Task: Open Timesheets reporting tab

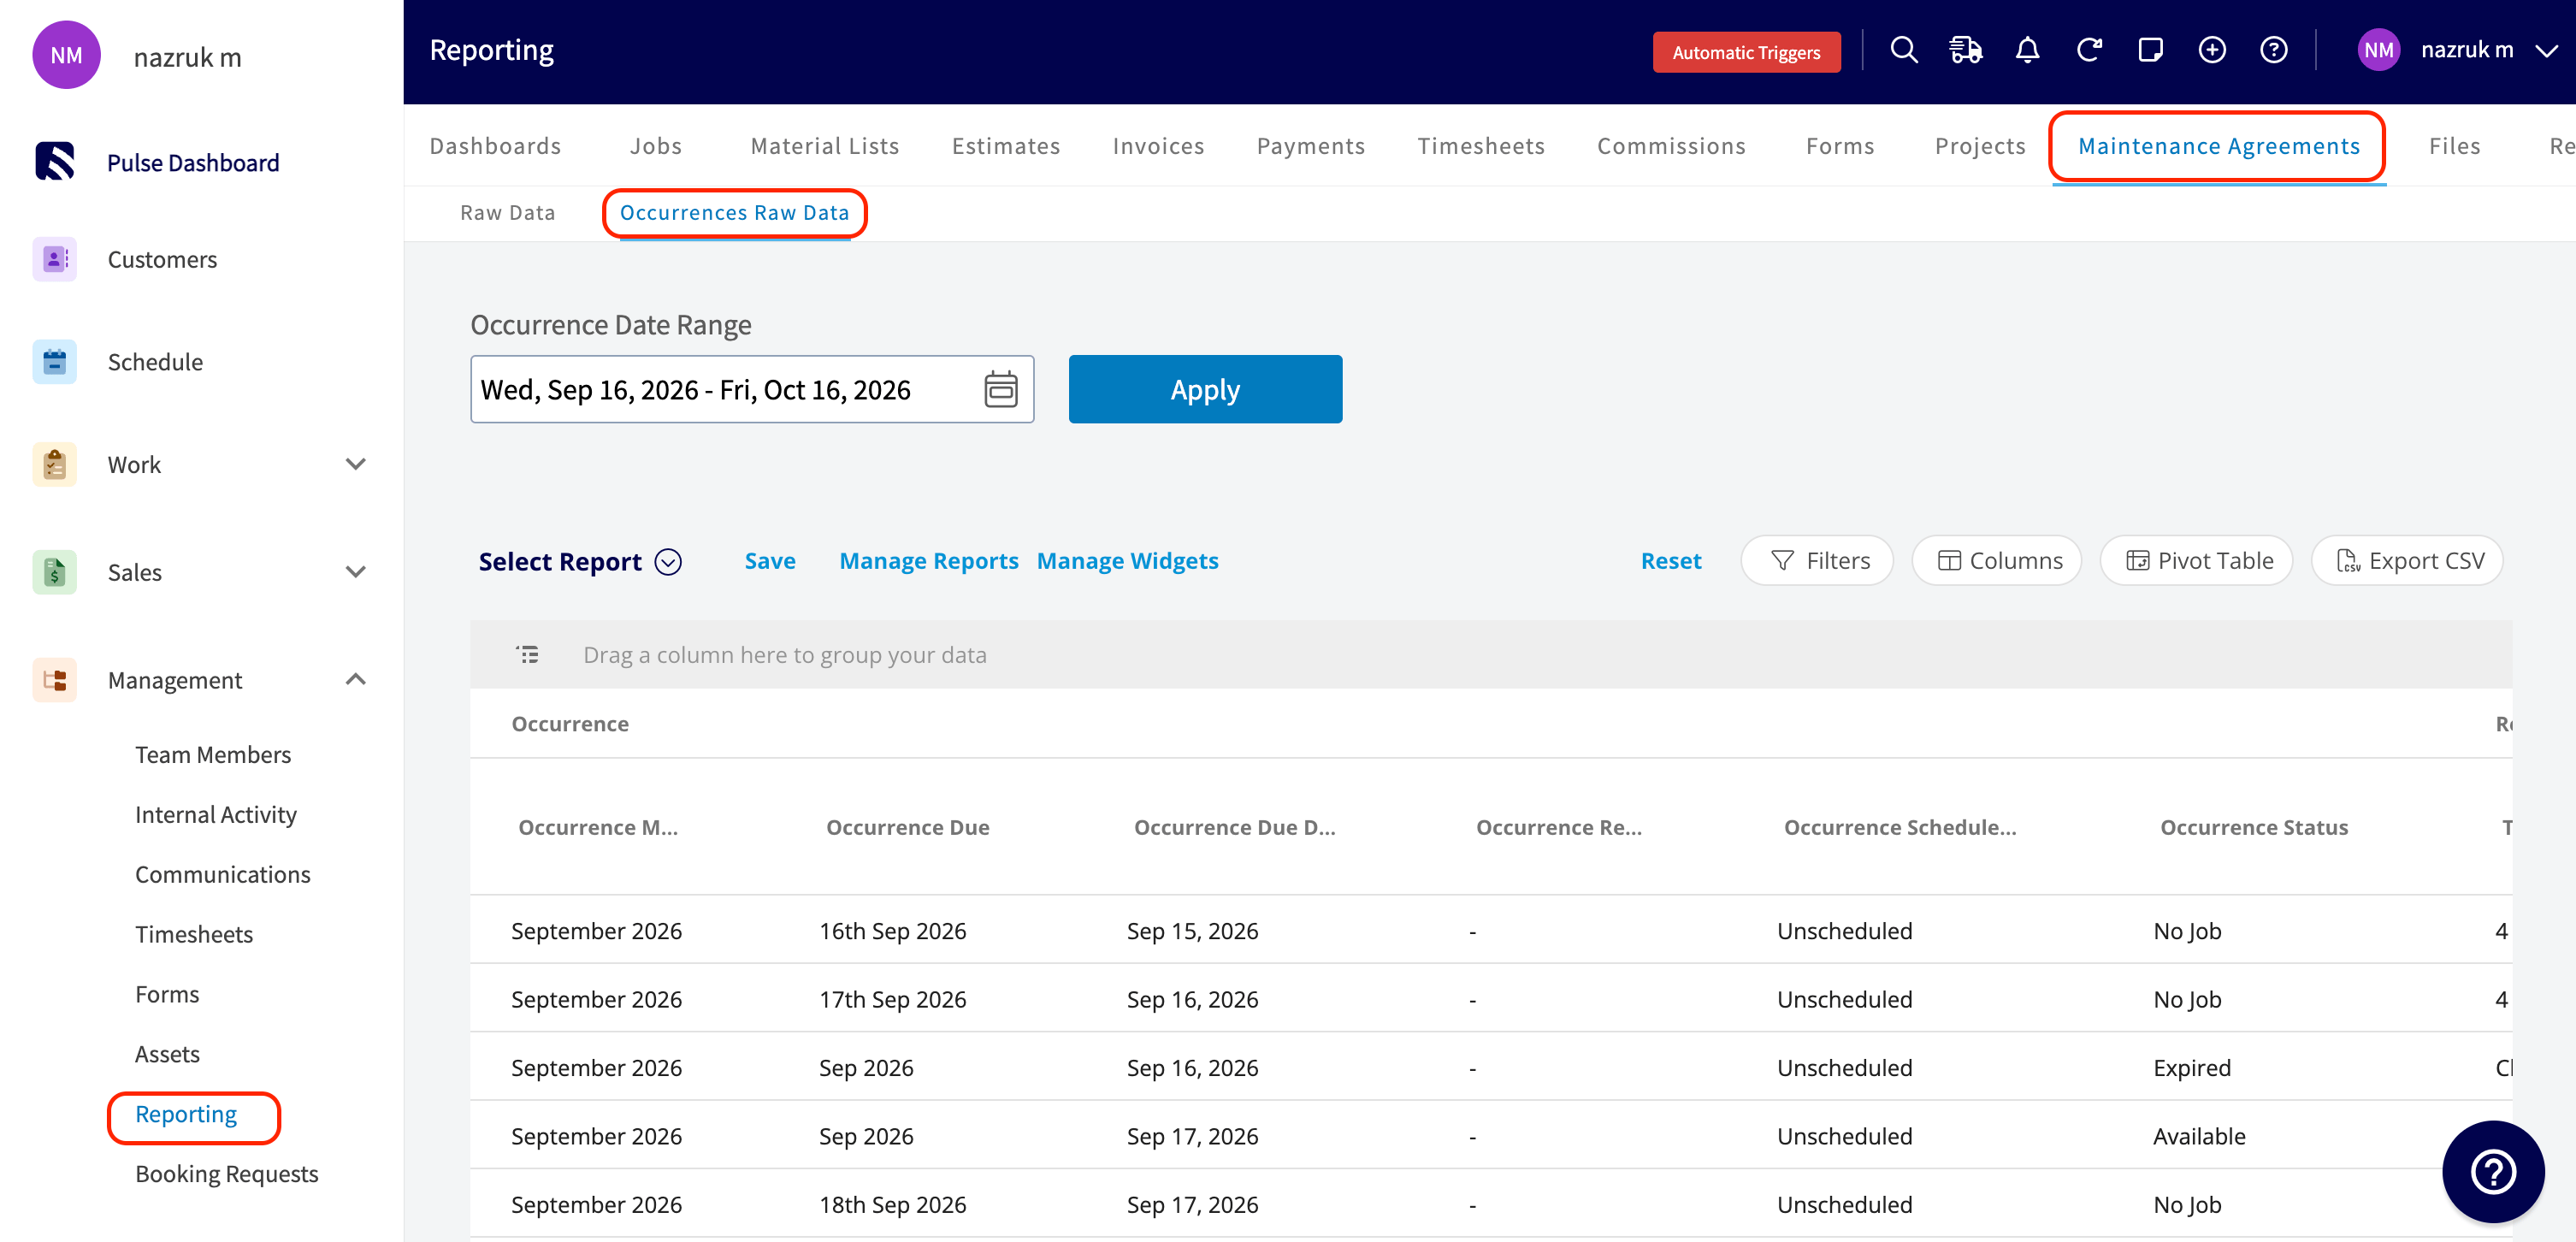Action: (1481, 146)
